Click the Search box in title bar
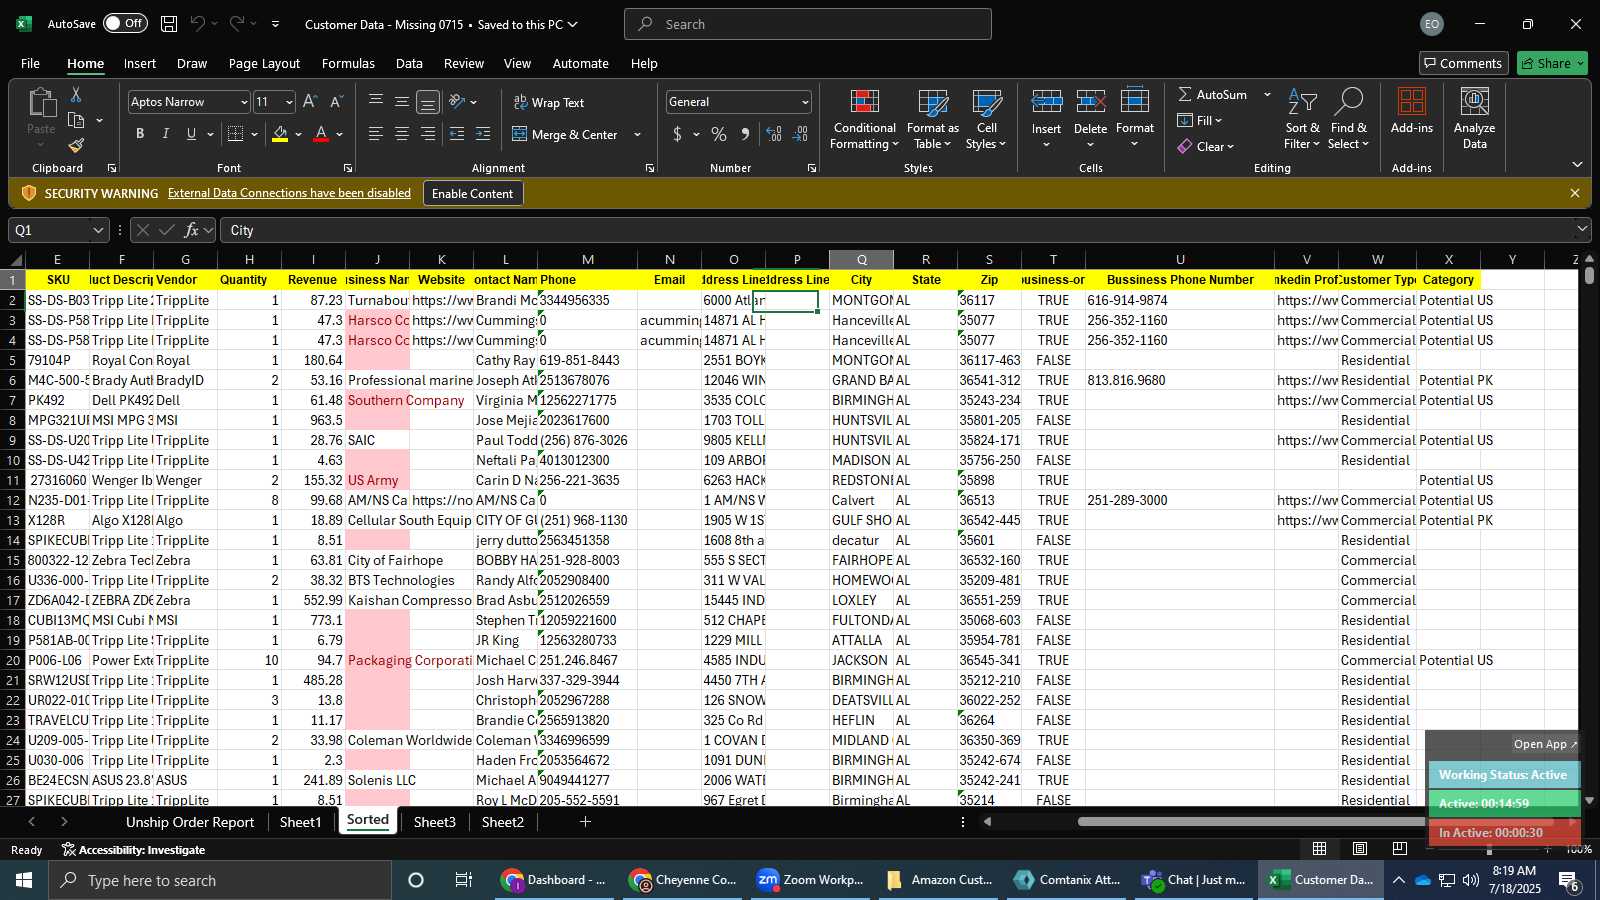The height and width of the screenshot is (900, 1600). coord(808,24)
